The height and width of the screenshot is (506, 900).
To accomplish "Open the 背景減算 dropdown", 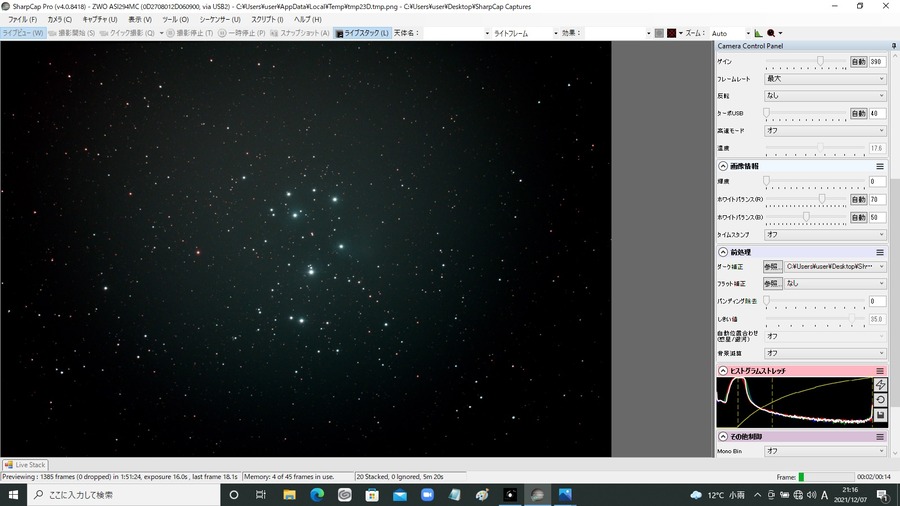I will point(825,353).
